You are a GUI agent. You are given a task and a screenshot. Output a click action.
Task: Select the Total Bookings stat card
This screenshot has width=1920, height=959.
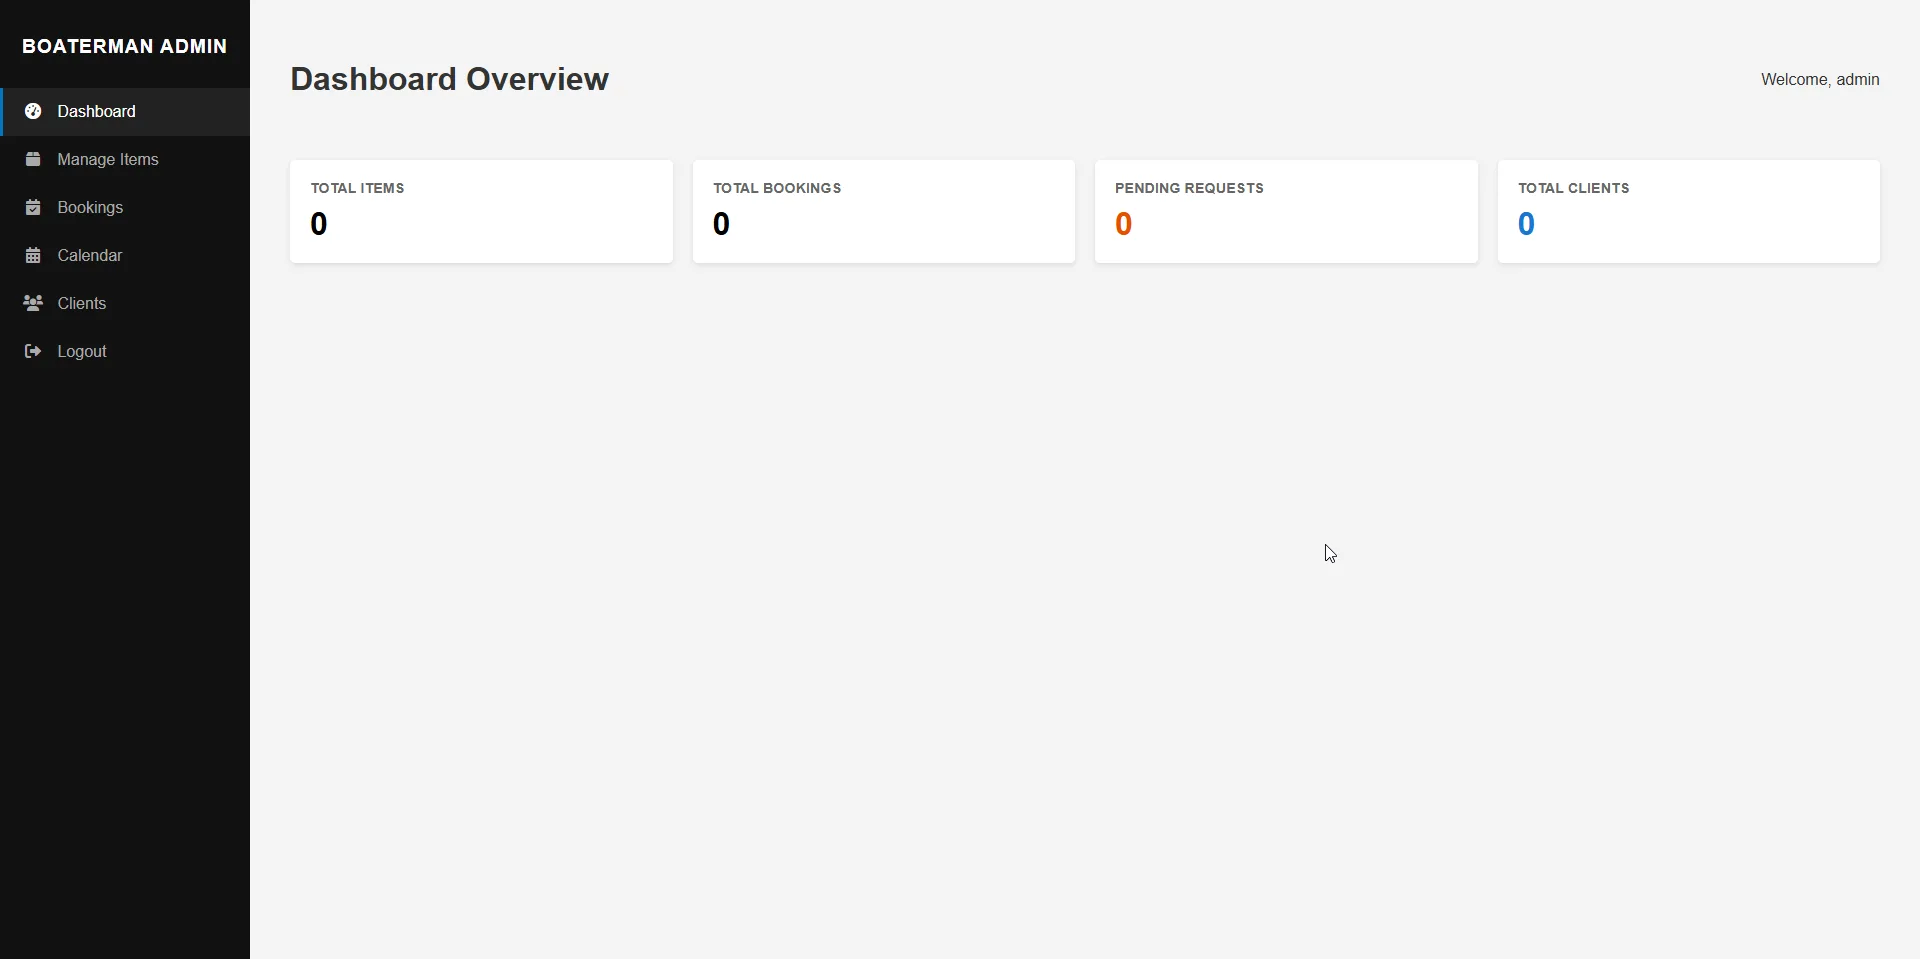tap(883, 211)
